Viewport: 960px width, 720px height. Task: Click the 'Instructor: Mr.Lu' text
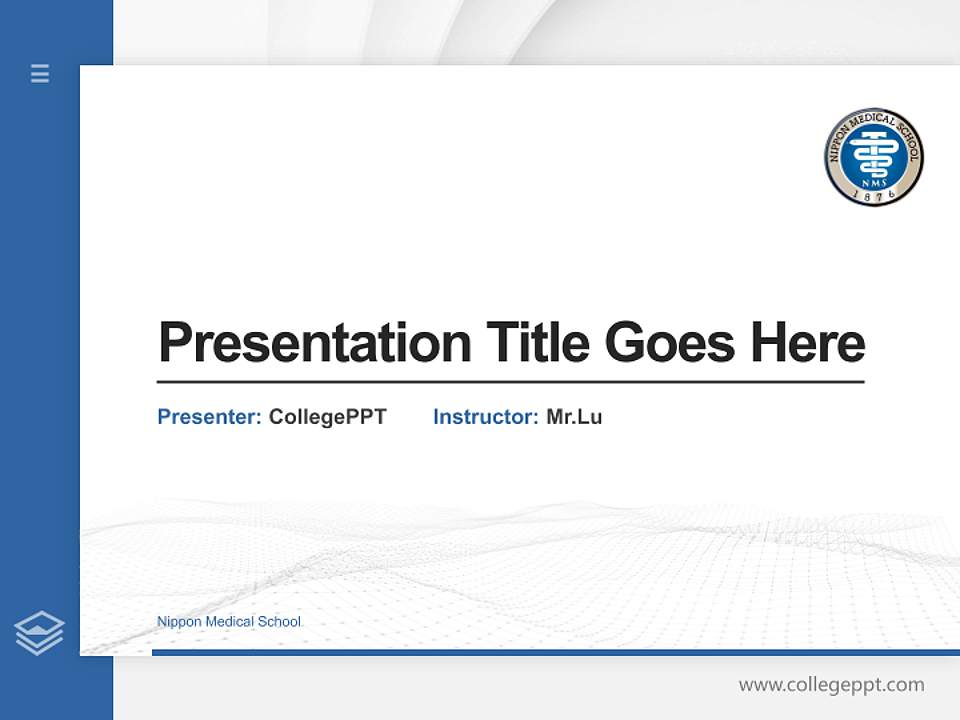[517, 417]
